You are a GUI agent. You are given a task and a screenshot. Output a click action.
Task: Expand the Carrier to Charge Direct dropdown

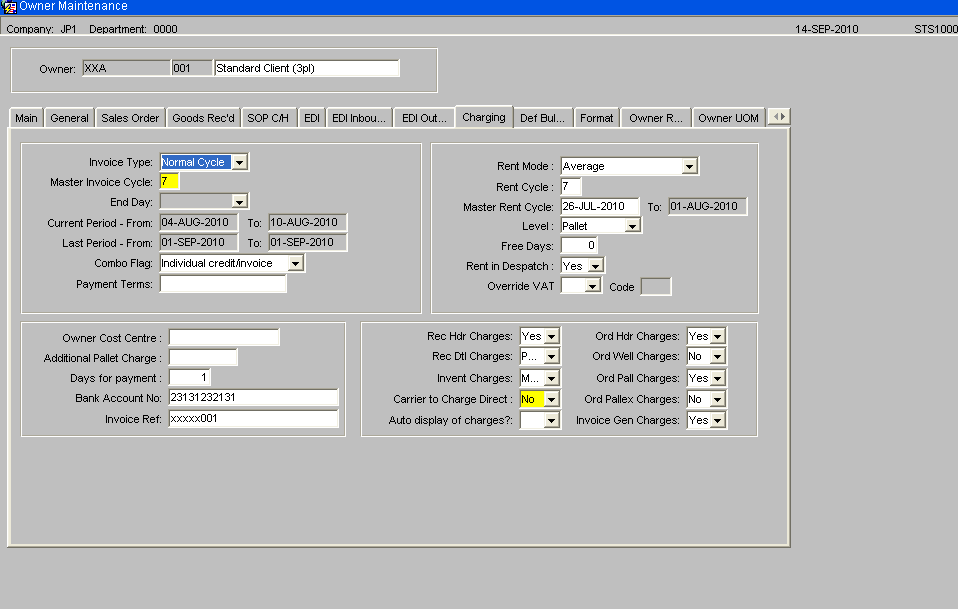tap(551, 399)
